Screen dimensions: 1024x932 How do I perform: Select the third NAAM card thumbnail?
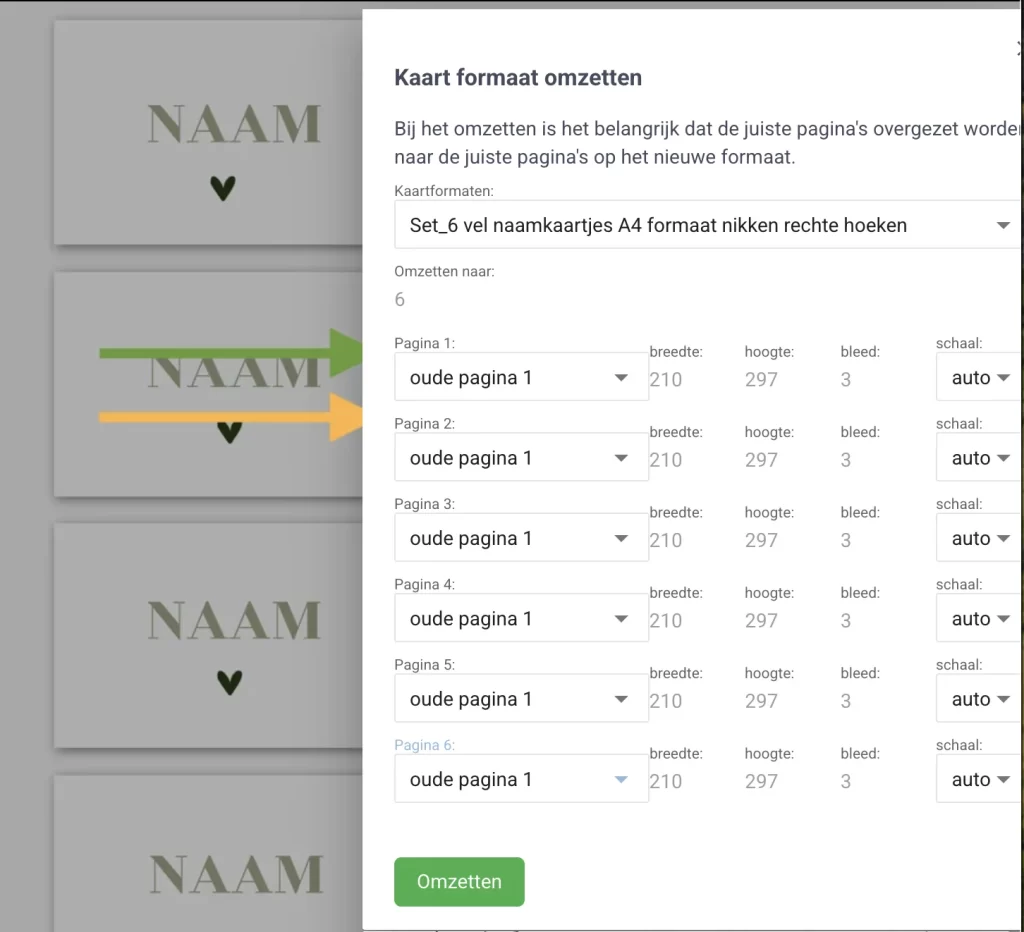(x=208, y=634)
